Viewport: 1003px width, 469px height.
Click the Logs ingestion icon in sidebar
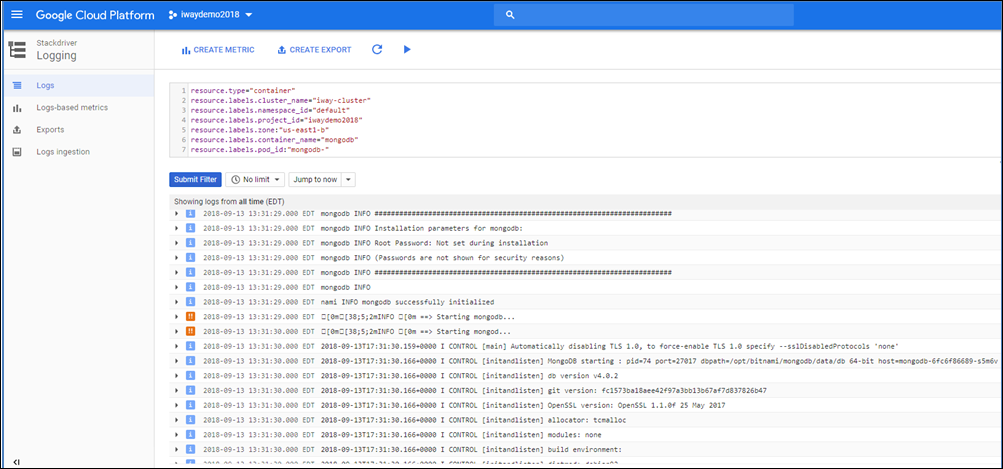[17, 152]
